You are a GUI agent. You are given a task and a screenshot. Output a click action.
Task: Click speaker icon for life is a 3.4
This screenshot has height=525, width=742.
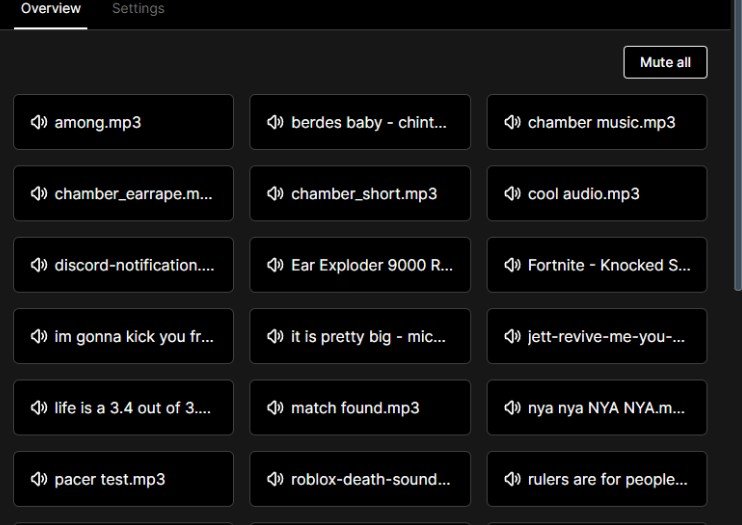coord(39,408)
